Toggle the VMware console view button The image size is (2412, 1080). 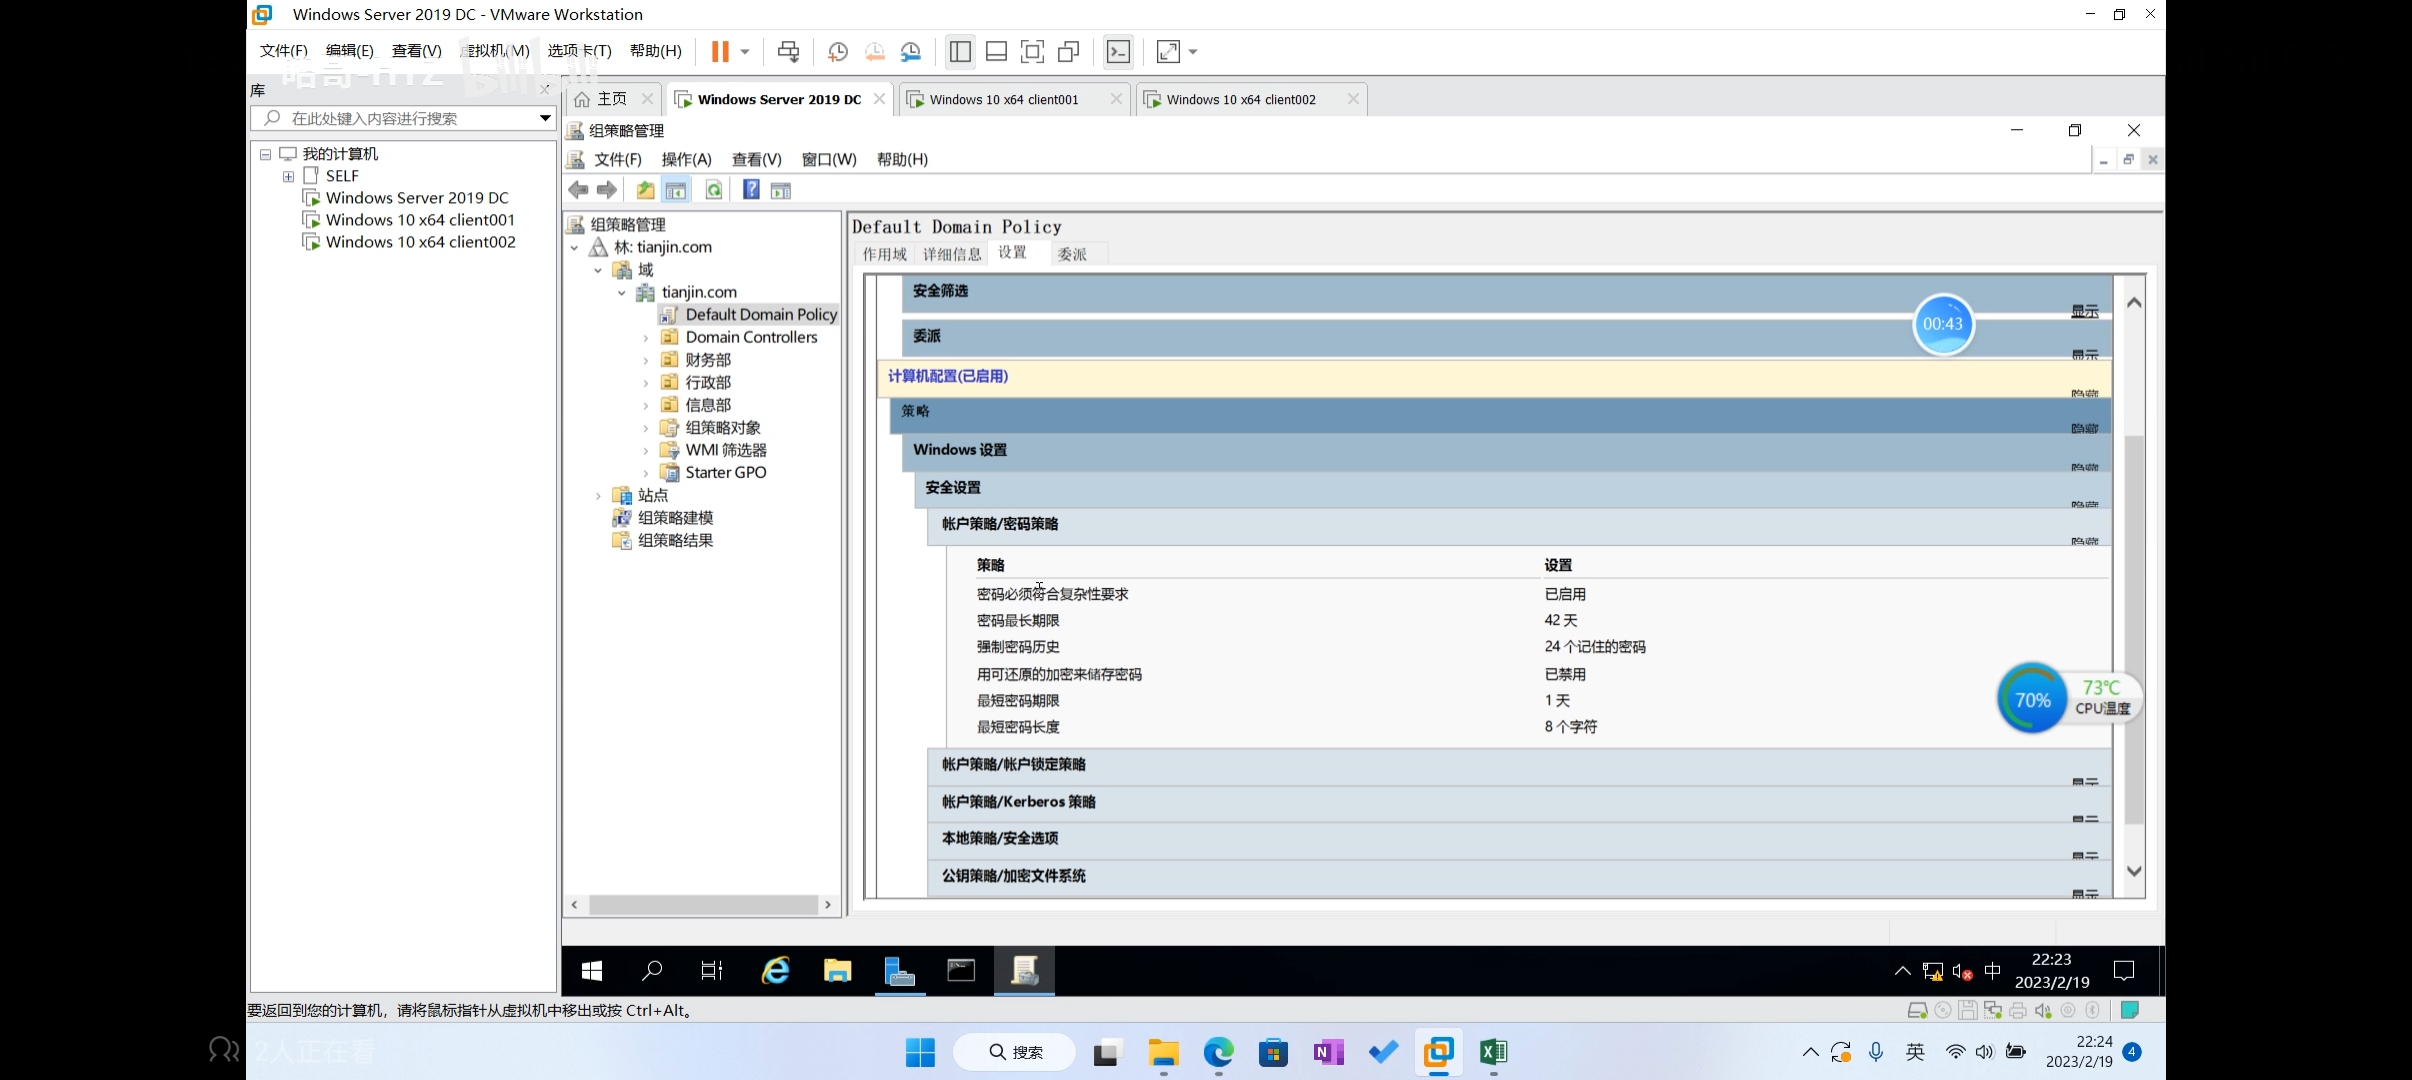pos(1118,51)
